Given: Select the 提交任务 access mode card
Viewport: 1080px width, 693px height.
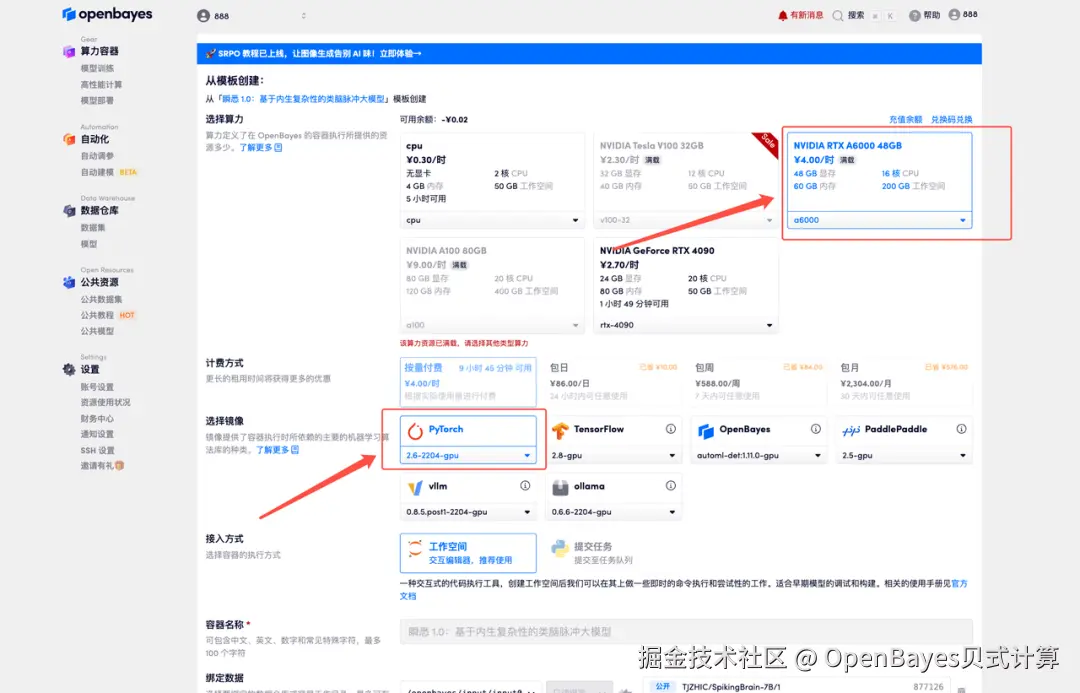Looking at the screenshot, I should [613, 552].
